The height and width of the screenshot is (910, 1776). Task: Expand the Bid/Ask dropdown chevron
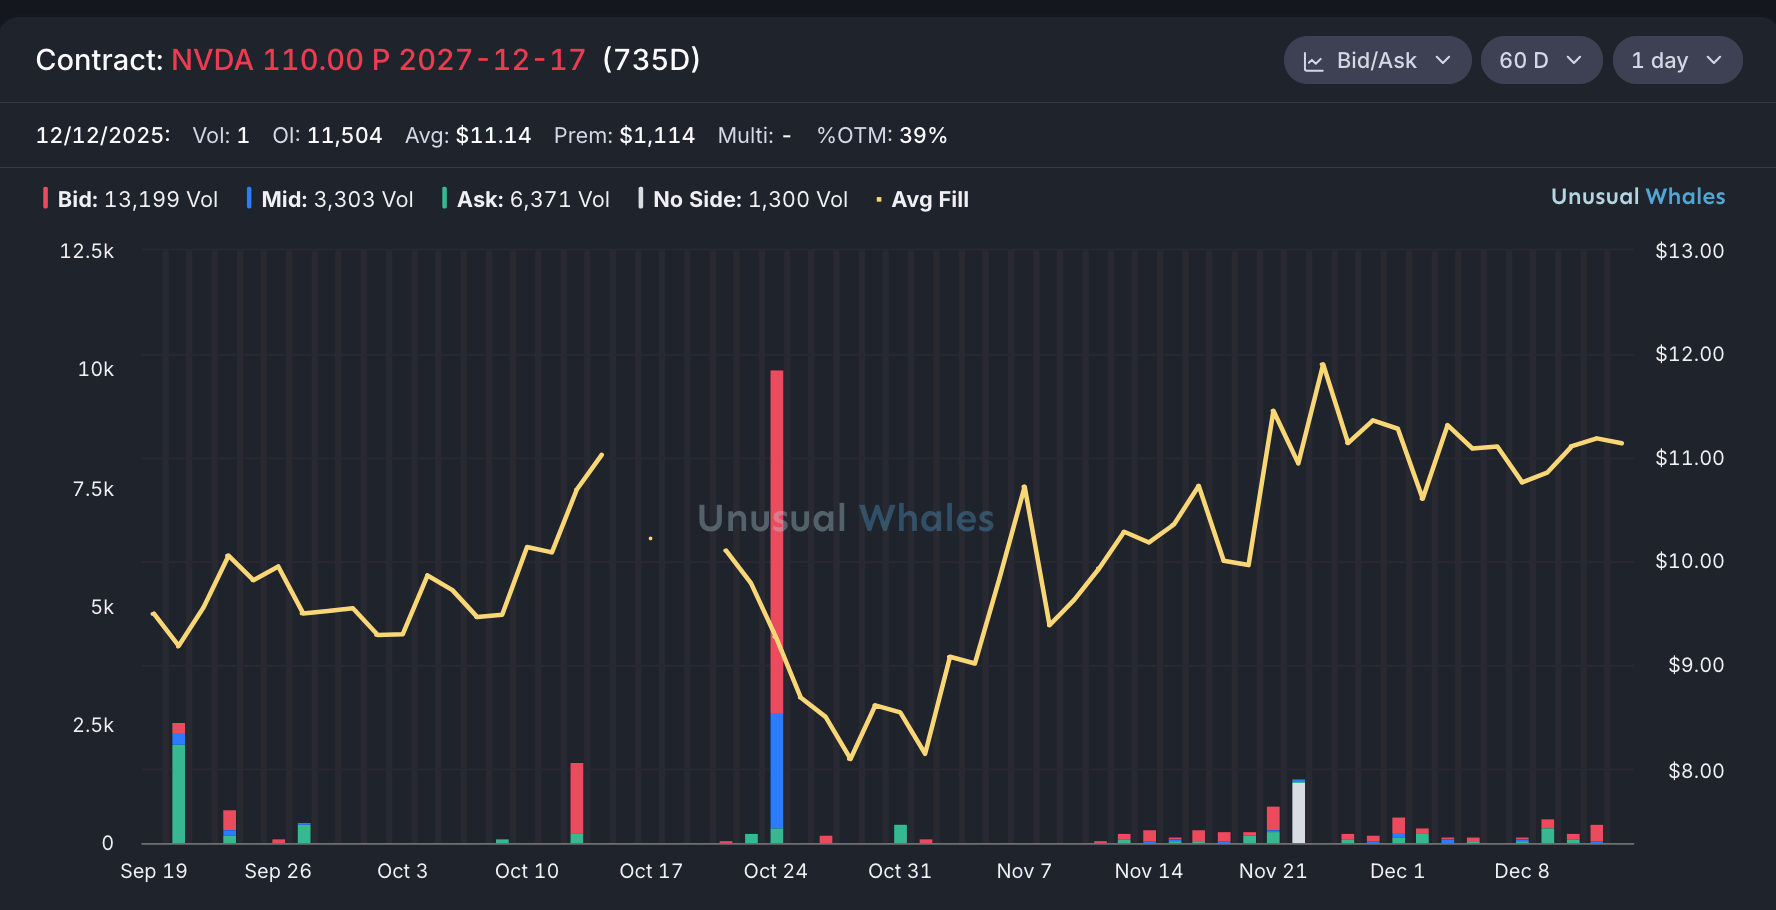1443,61
